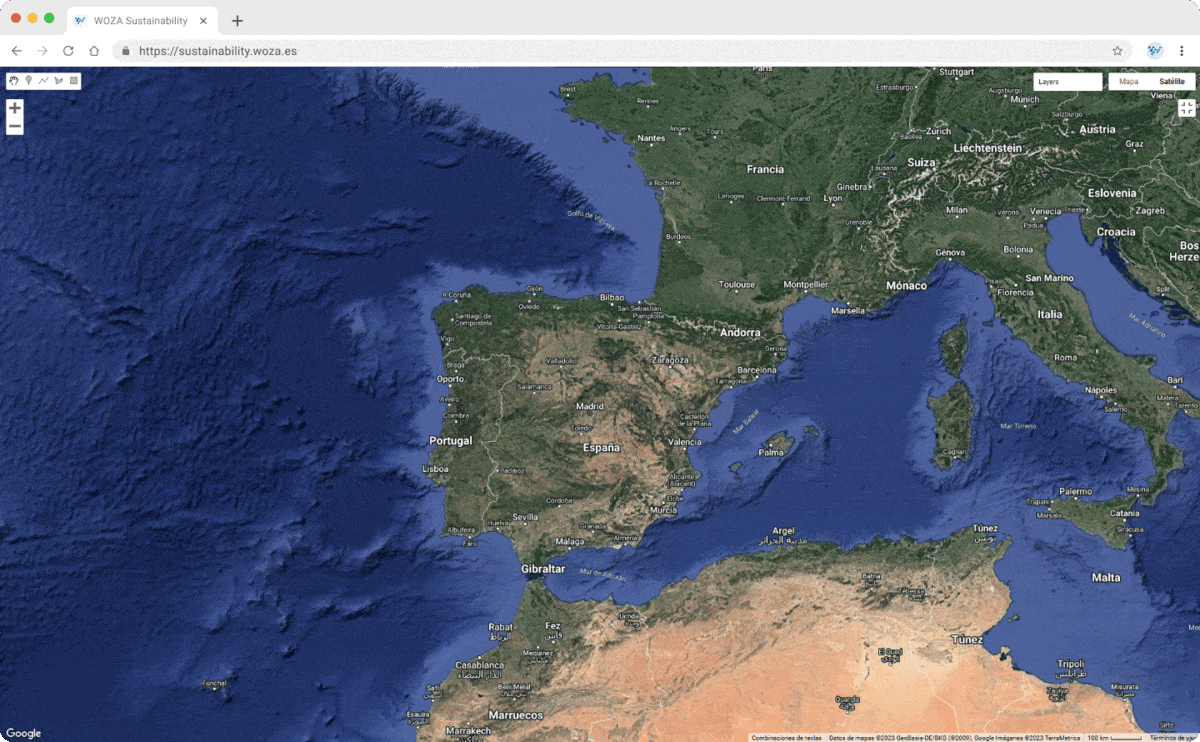This screenshot has height=742, width=1200.
Task: Toggle fullscreen map view
Action: click(1186, 108)
